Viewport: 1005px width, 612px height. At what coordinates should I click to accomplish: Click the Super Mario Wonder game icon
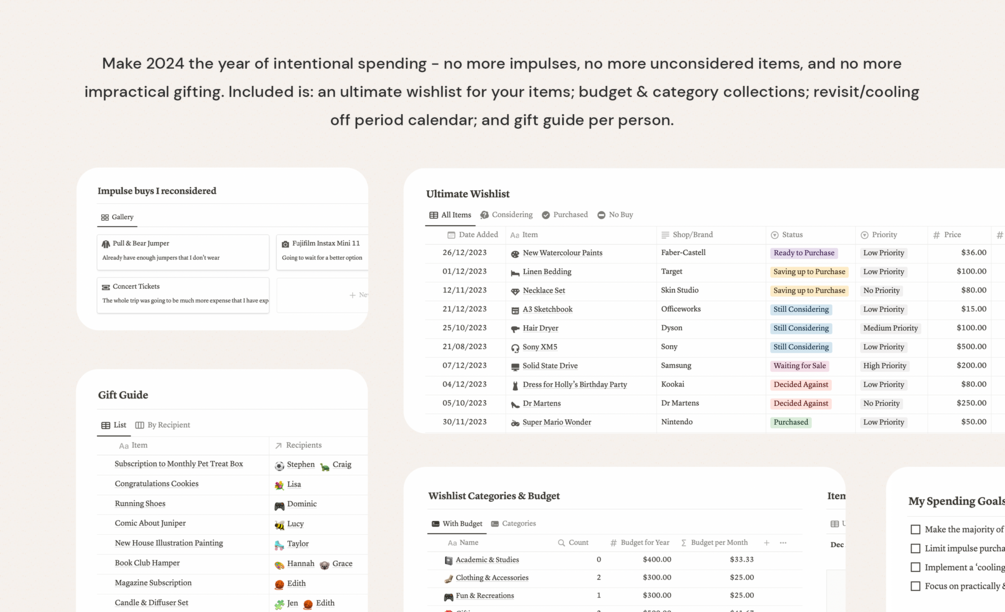coord(515,423)
